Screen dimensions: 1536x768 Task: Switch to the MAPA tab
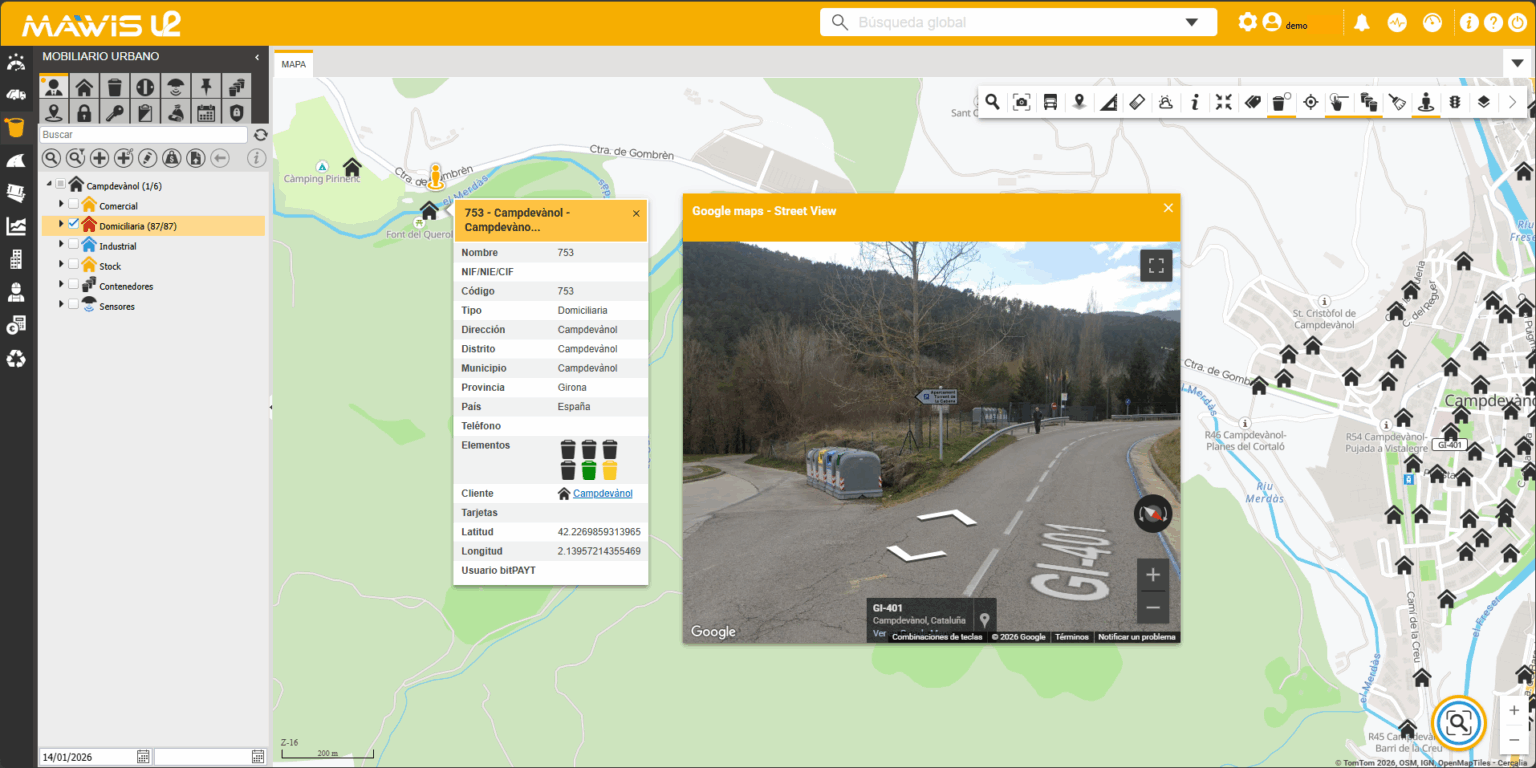point(294,65)
